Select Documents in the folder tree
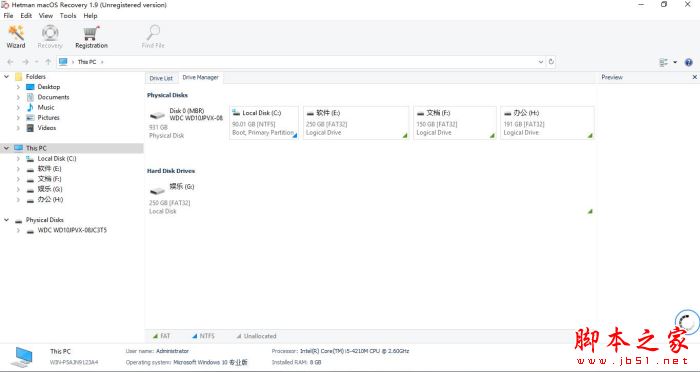Viewport: 700px width, 372px height. 53,97
